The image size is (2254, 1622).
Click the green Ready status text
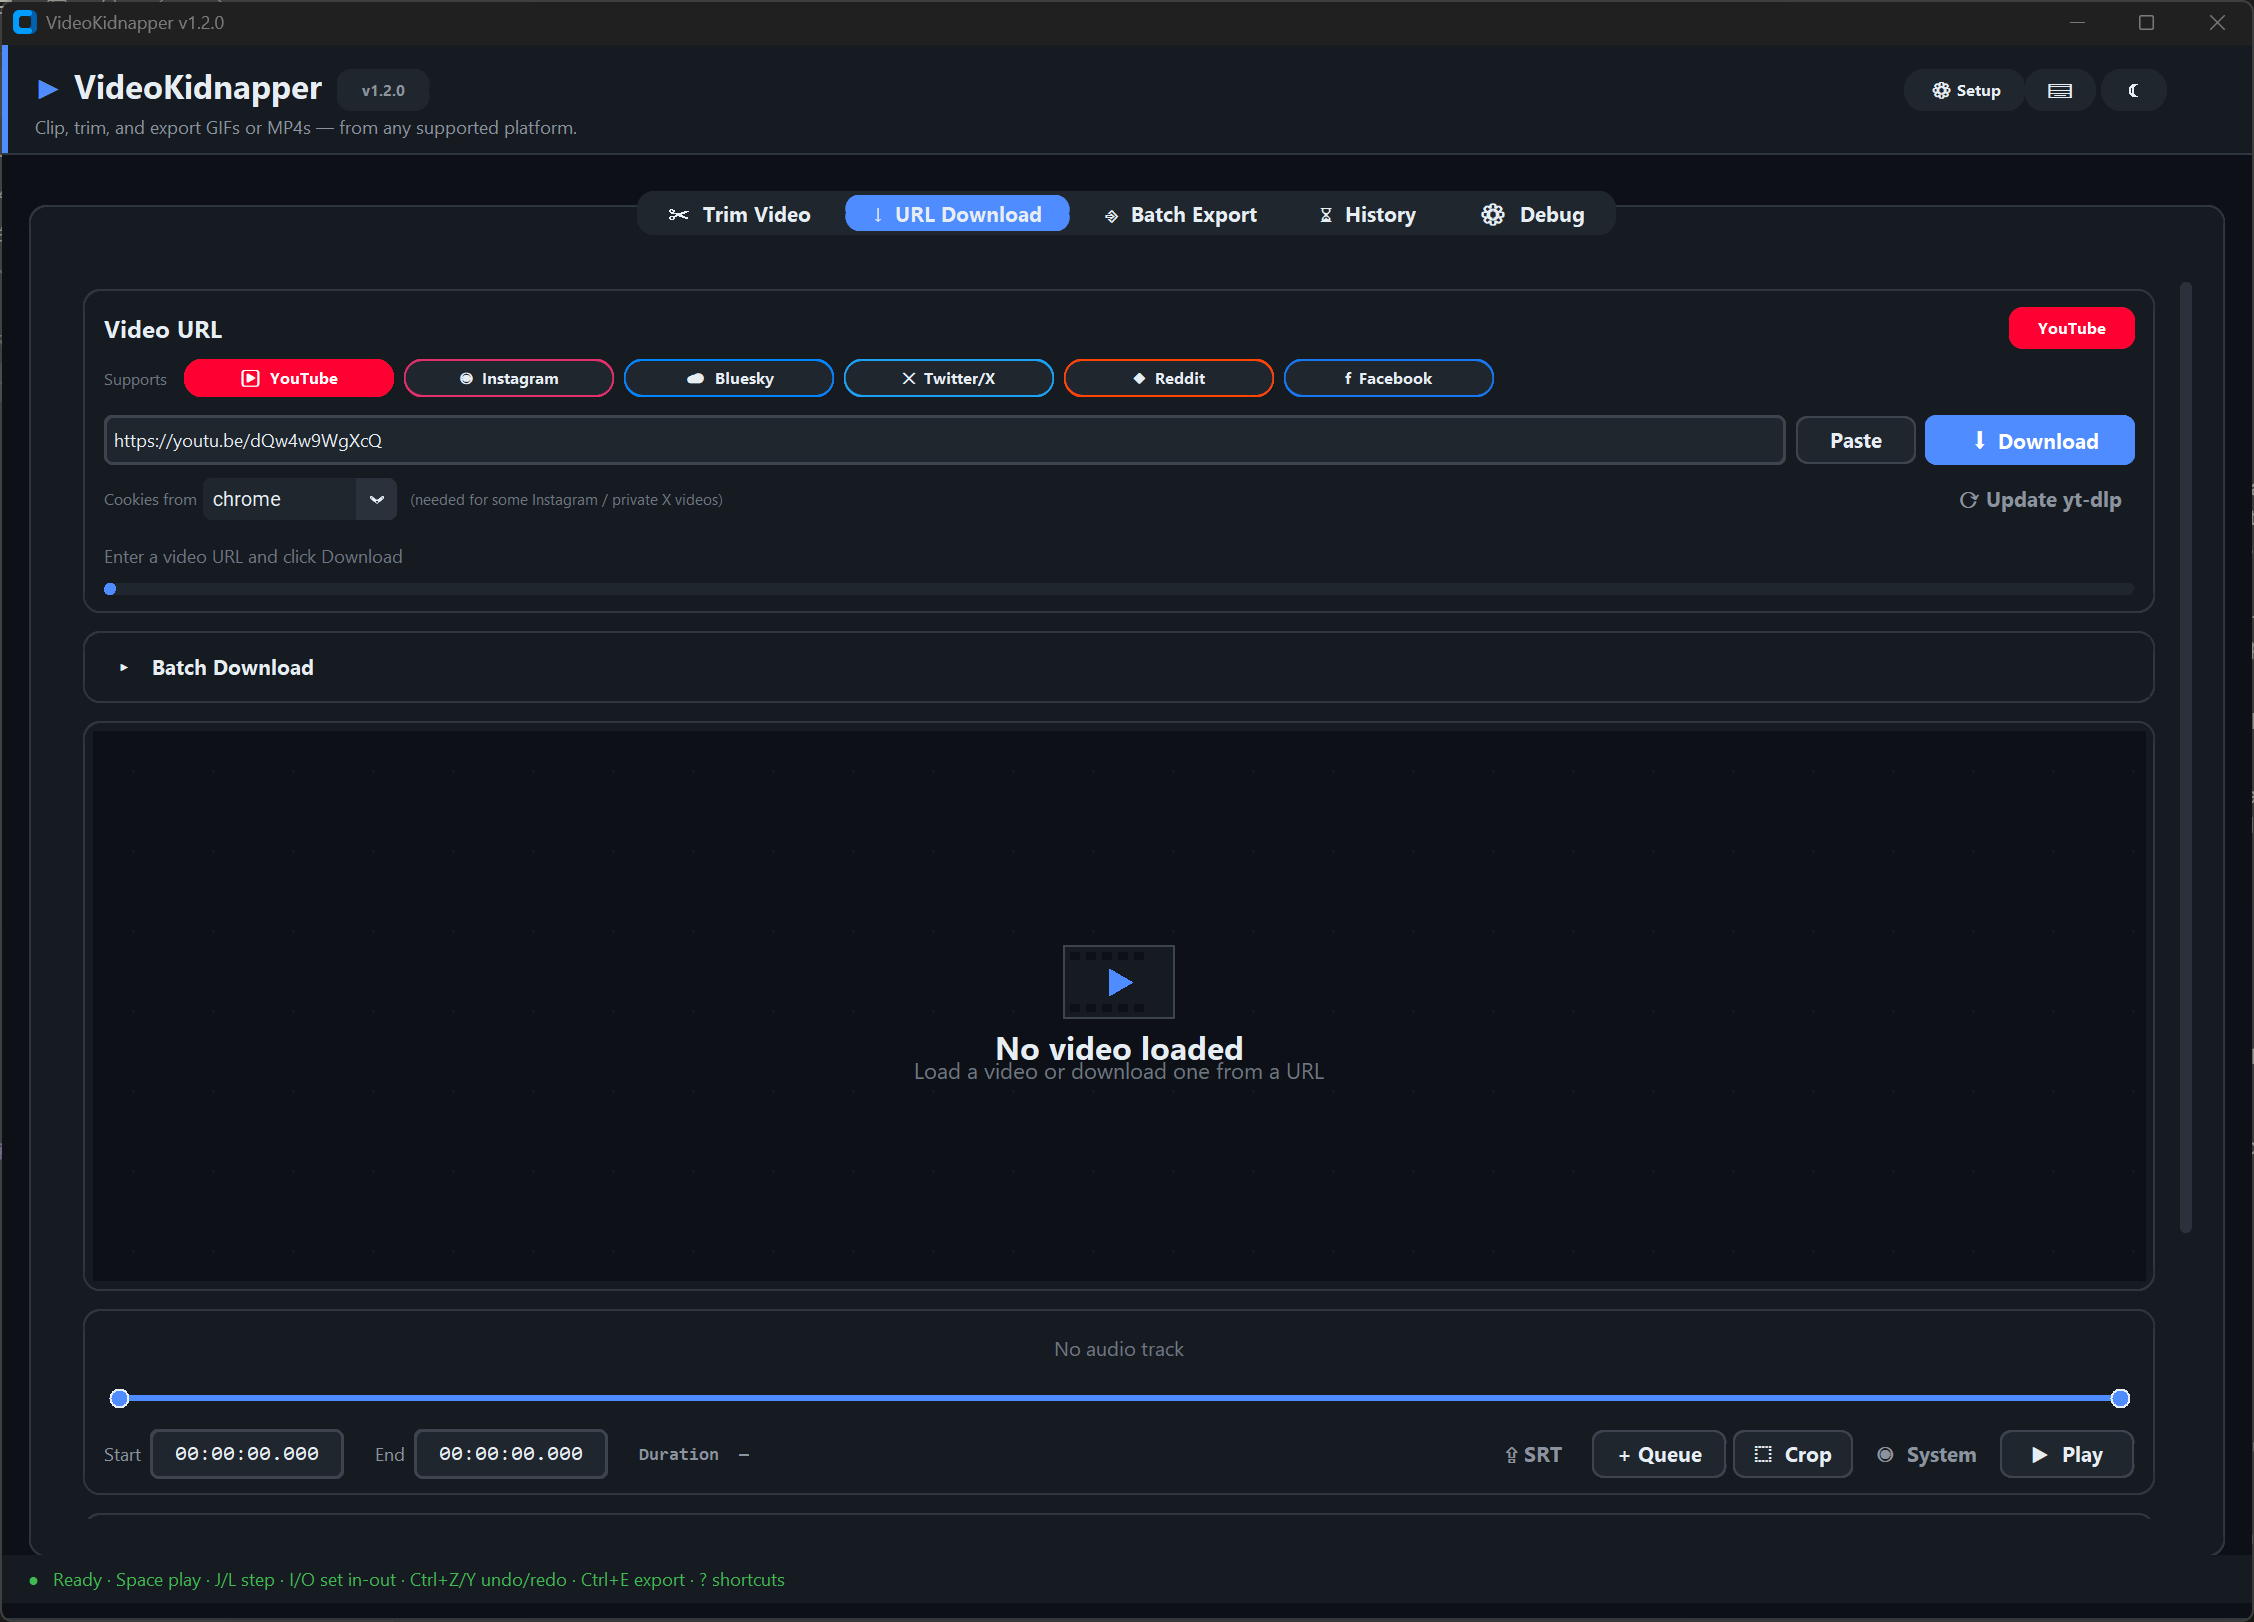click(77, 1580)
